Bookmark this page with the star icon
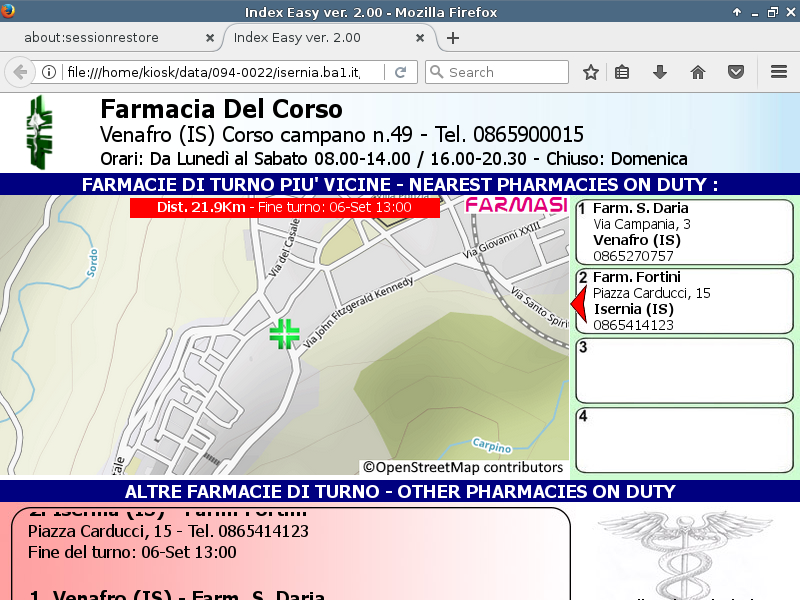 pos(591,72)
